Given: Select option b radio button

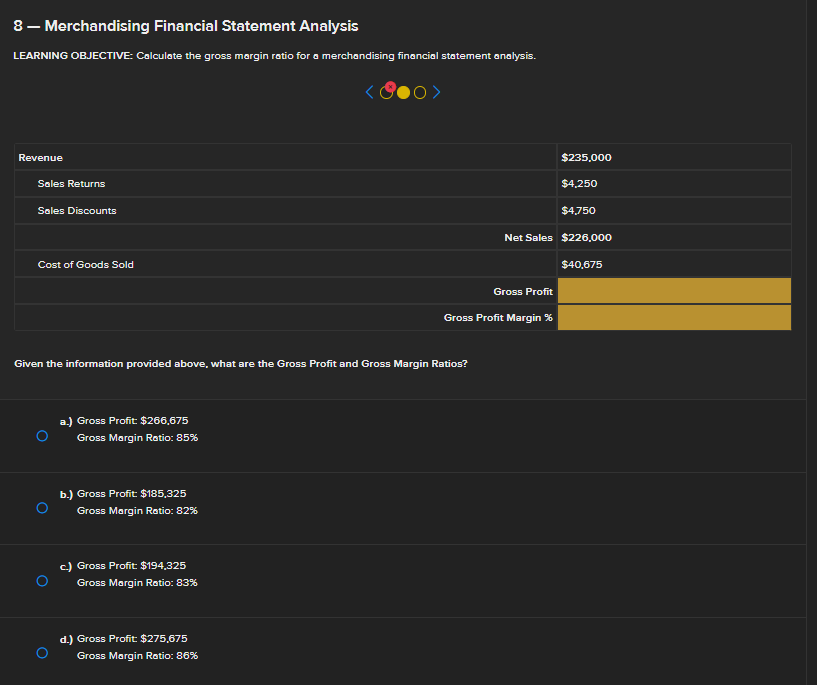Looking at the screenshot, I should [41, 508].
